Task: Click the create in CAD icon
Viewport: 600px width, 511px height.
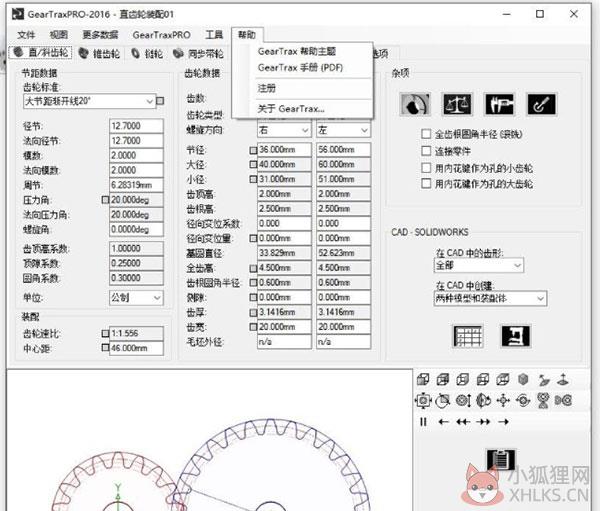Action: (516, 336)
